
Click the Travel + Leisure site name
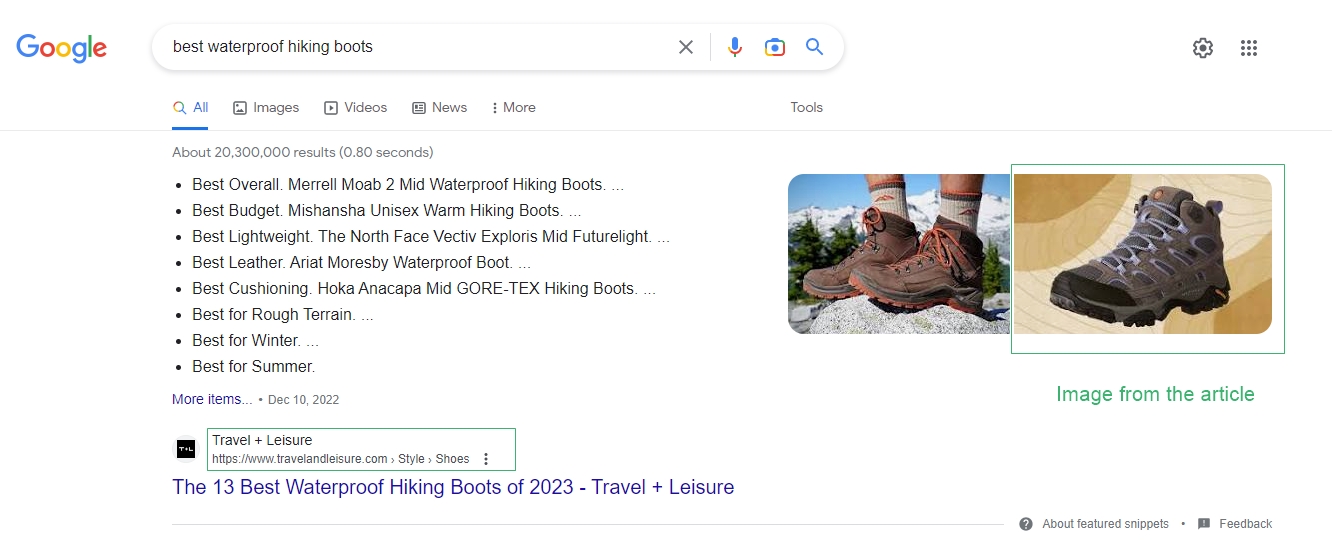[262, 441]
